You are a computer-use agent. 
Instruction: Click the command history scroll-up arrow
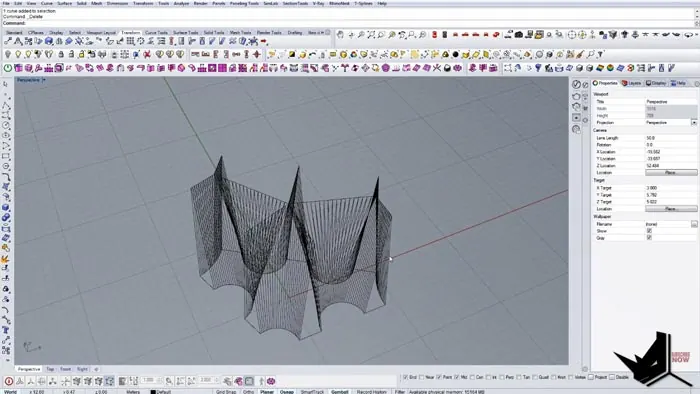pos(697,10)
